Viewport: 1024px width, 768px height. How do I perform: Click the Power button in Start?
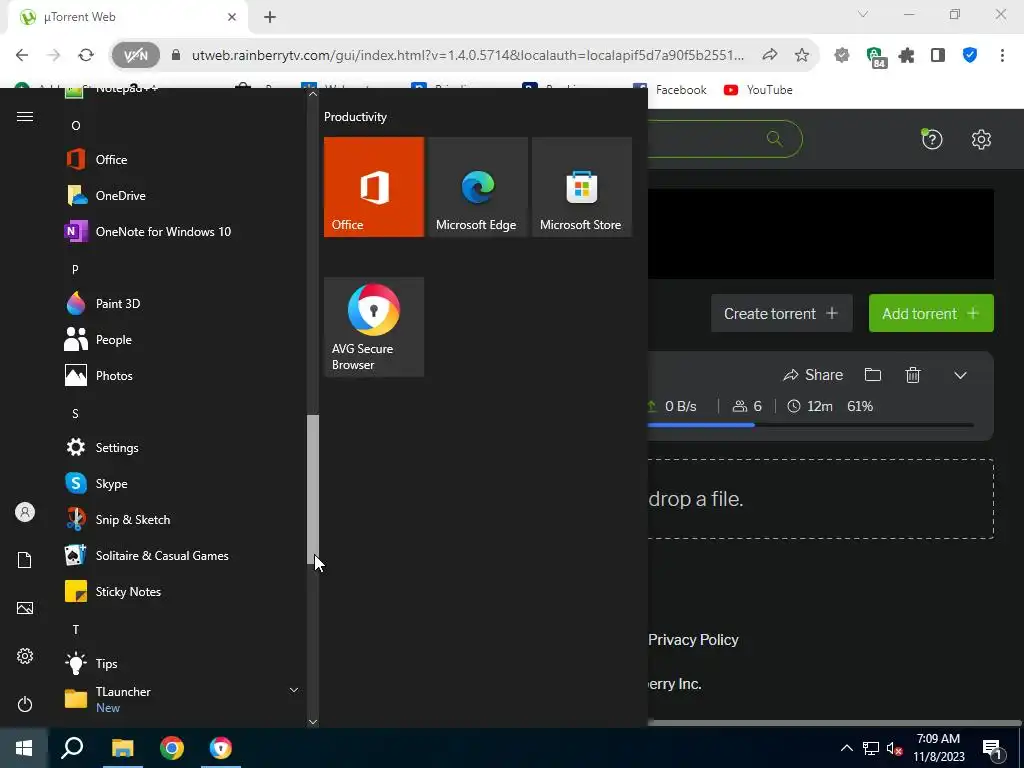coord(25,704)
